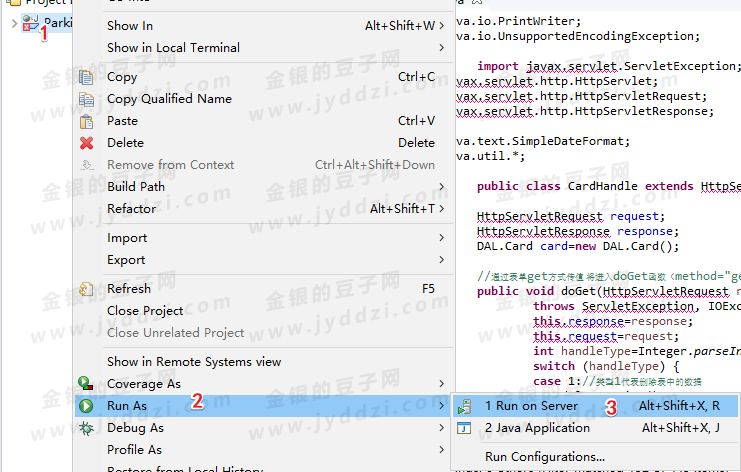The height and width of the screenshot is (472, 741).
Task: Click the green Run As play icon
Action: 86,405
